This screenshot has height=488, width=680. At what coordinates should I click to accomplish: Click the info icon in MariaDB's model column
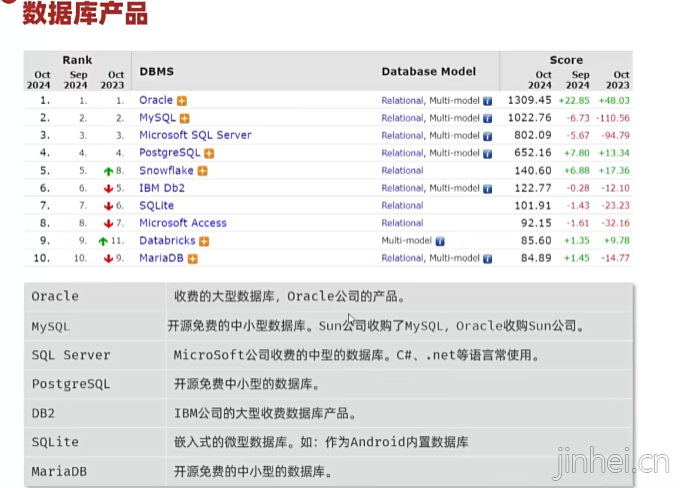(487, 259)
